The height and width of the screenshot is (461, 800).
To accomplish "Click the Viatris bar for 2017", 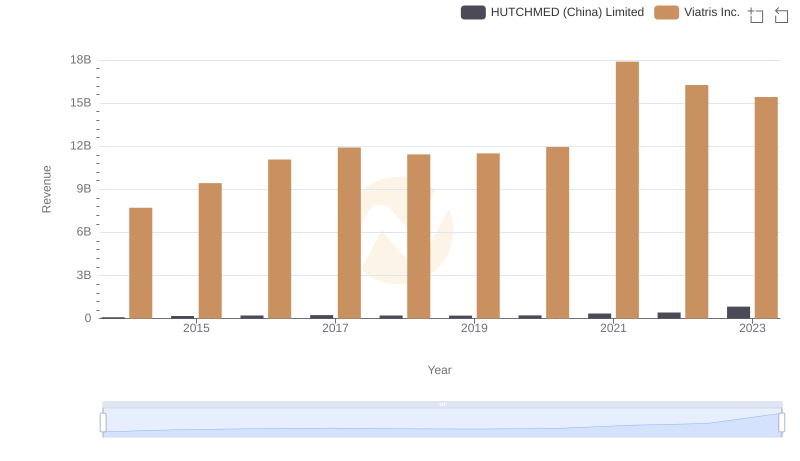I will [349, 233].
